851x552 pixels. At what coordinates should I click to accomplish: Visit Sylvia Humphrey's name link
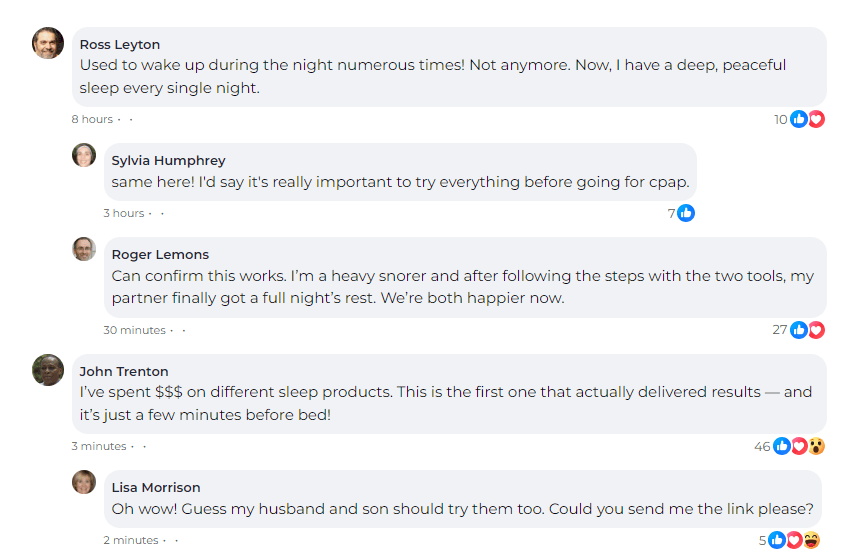168,160
